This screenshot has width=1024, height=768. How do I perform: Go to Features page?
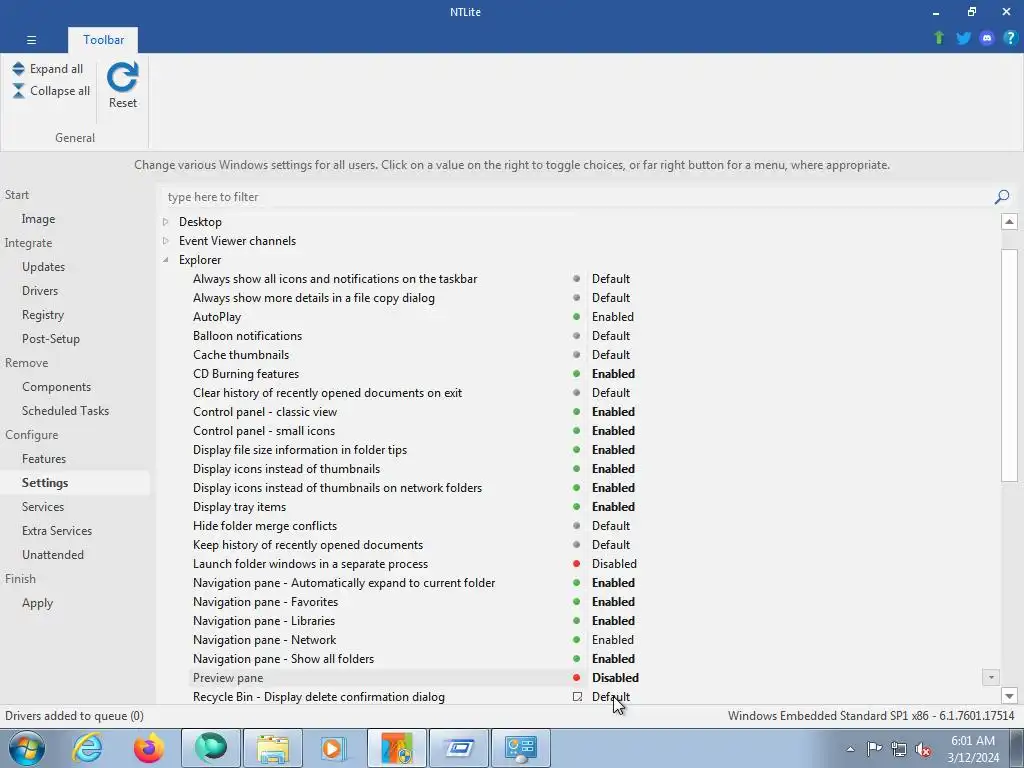click(x=44, y=458)
